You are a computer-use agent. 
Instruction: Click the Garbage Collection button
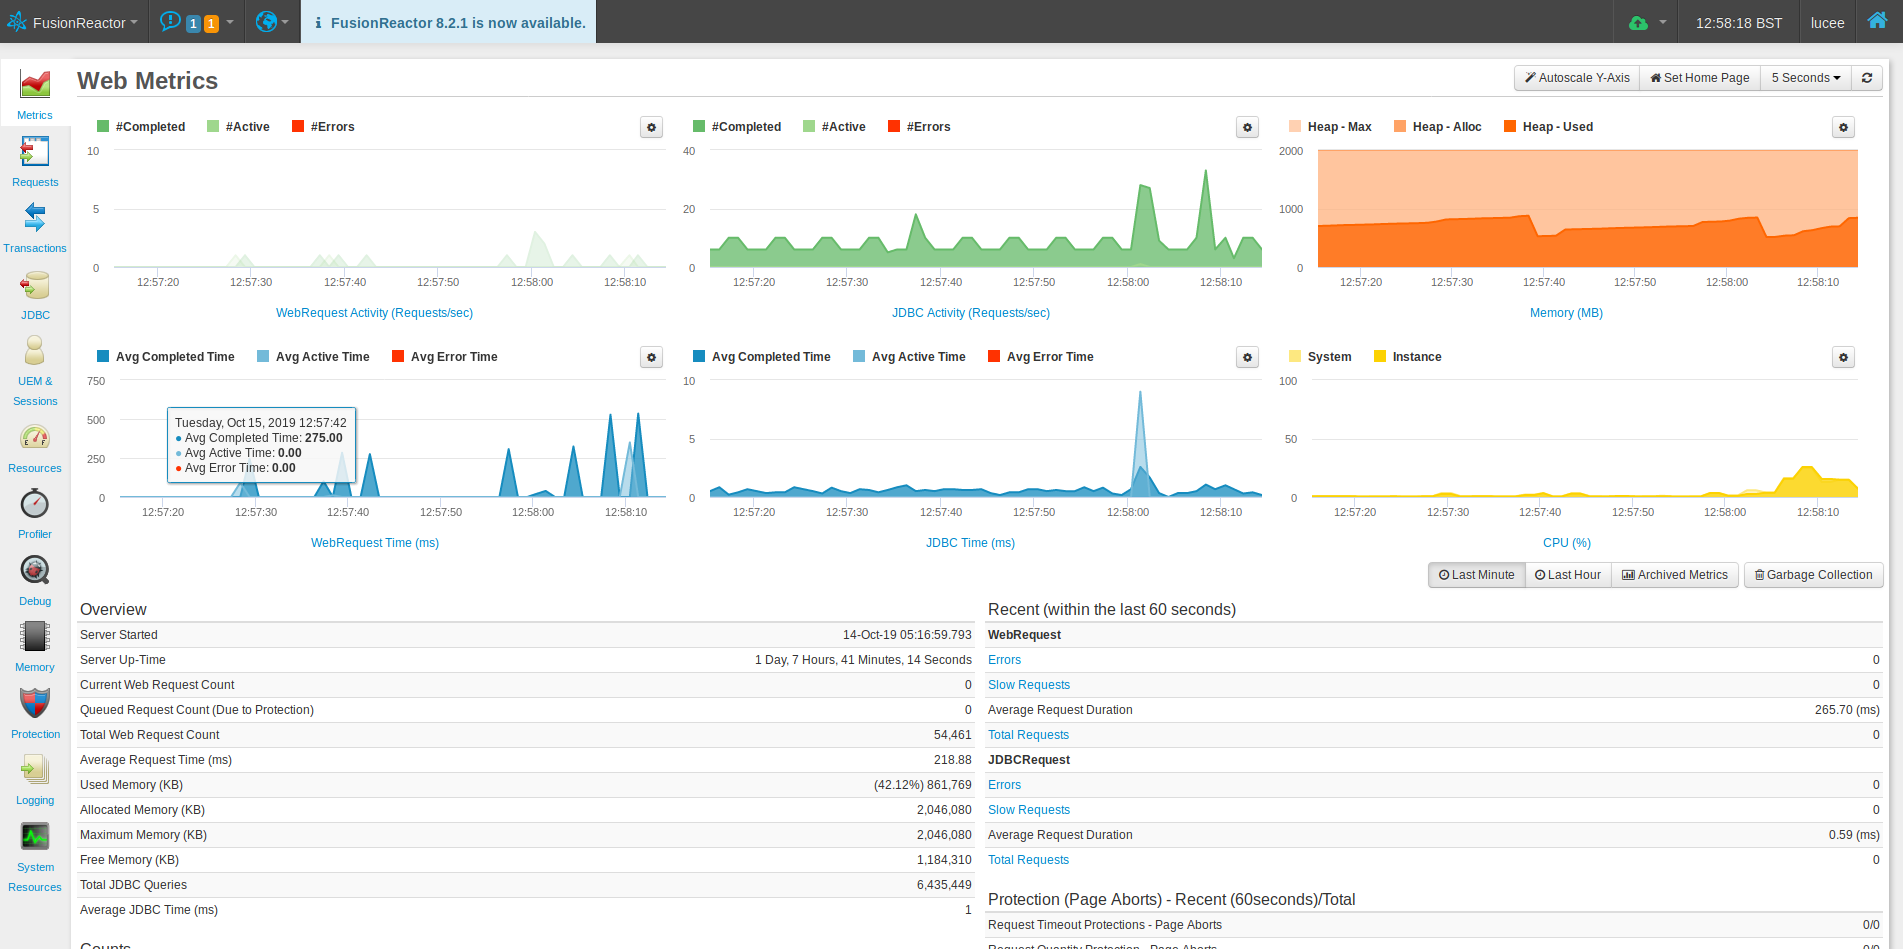(1814, 575)
